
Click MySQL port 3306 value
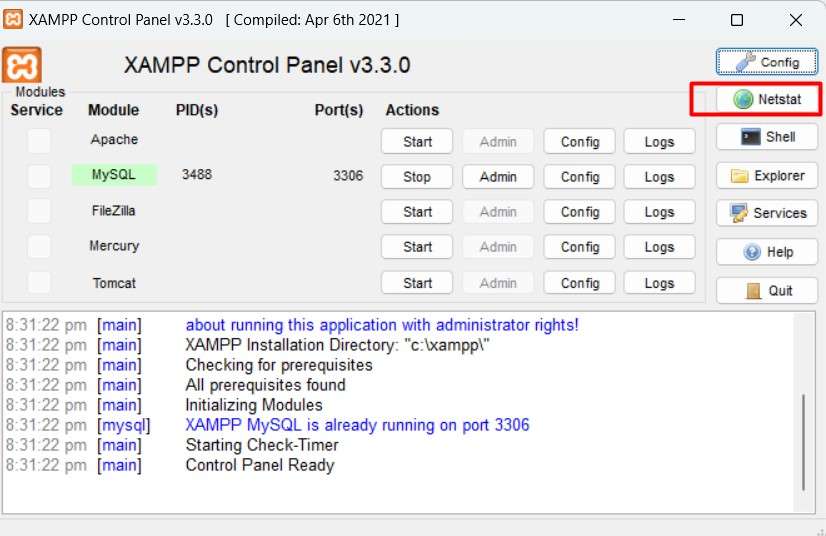(348, 176)
